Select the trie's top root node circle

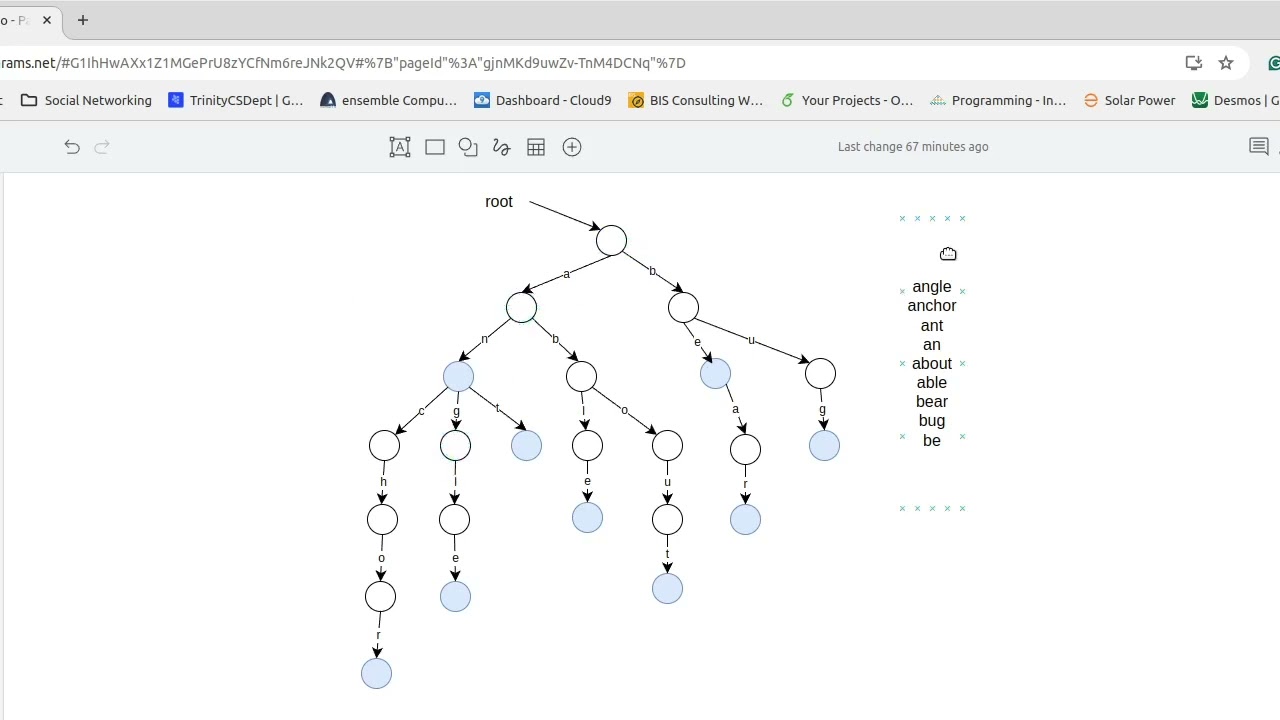[x=611, y=241]
